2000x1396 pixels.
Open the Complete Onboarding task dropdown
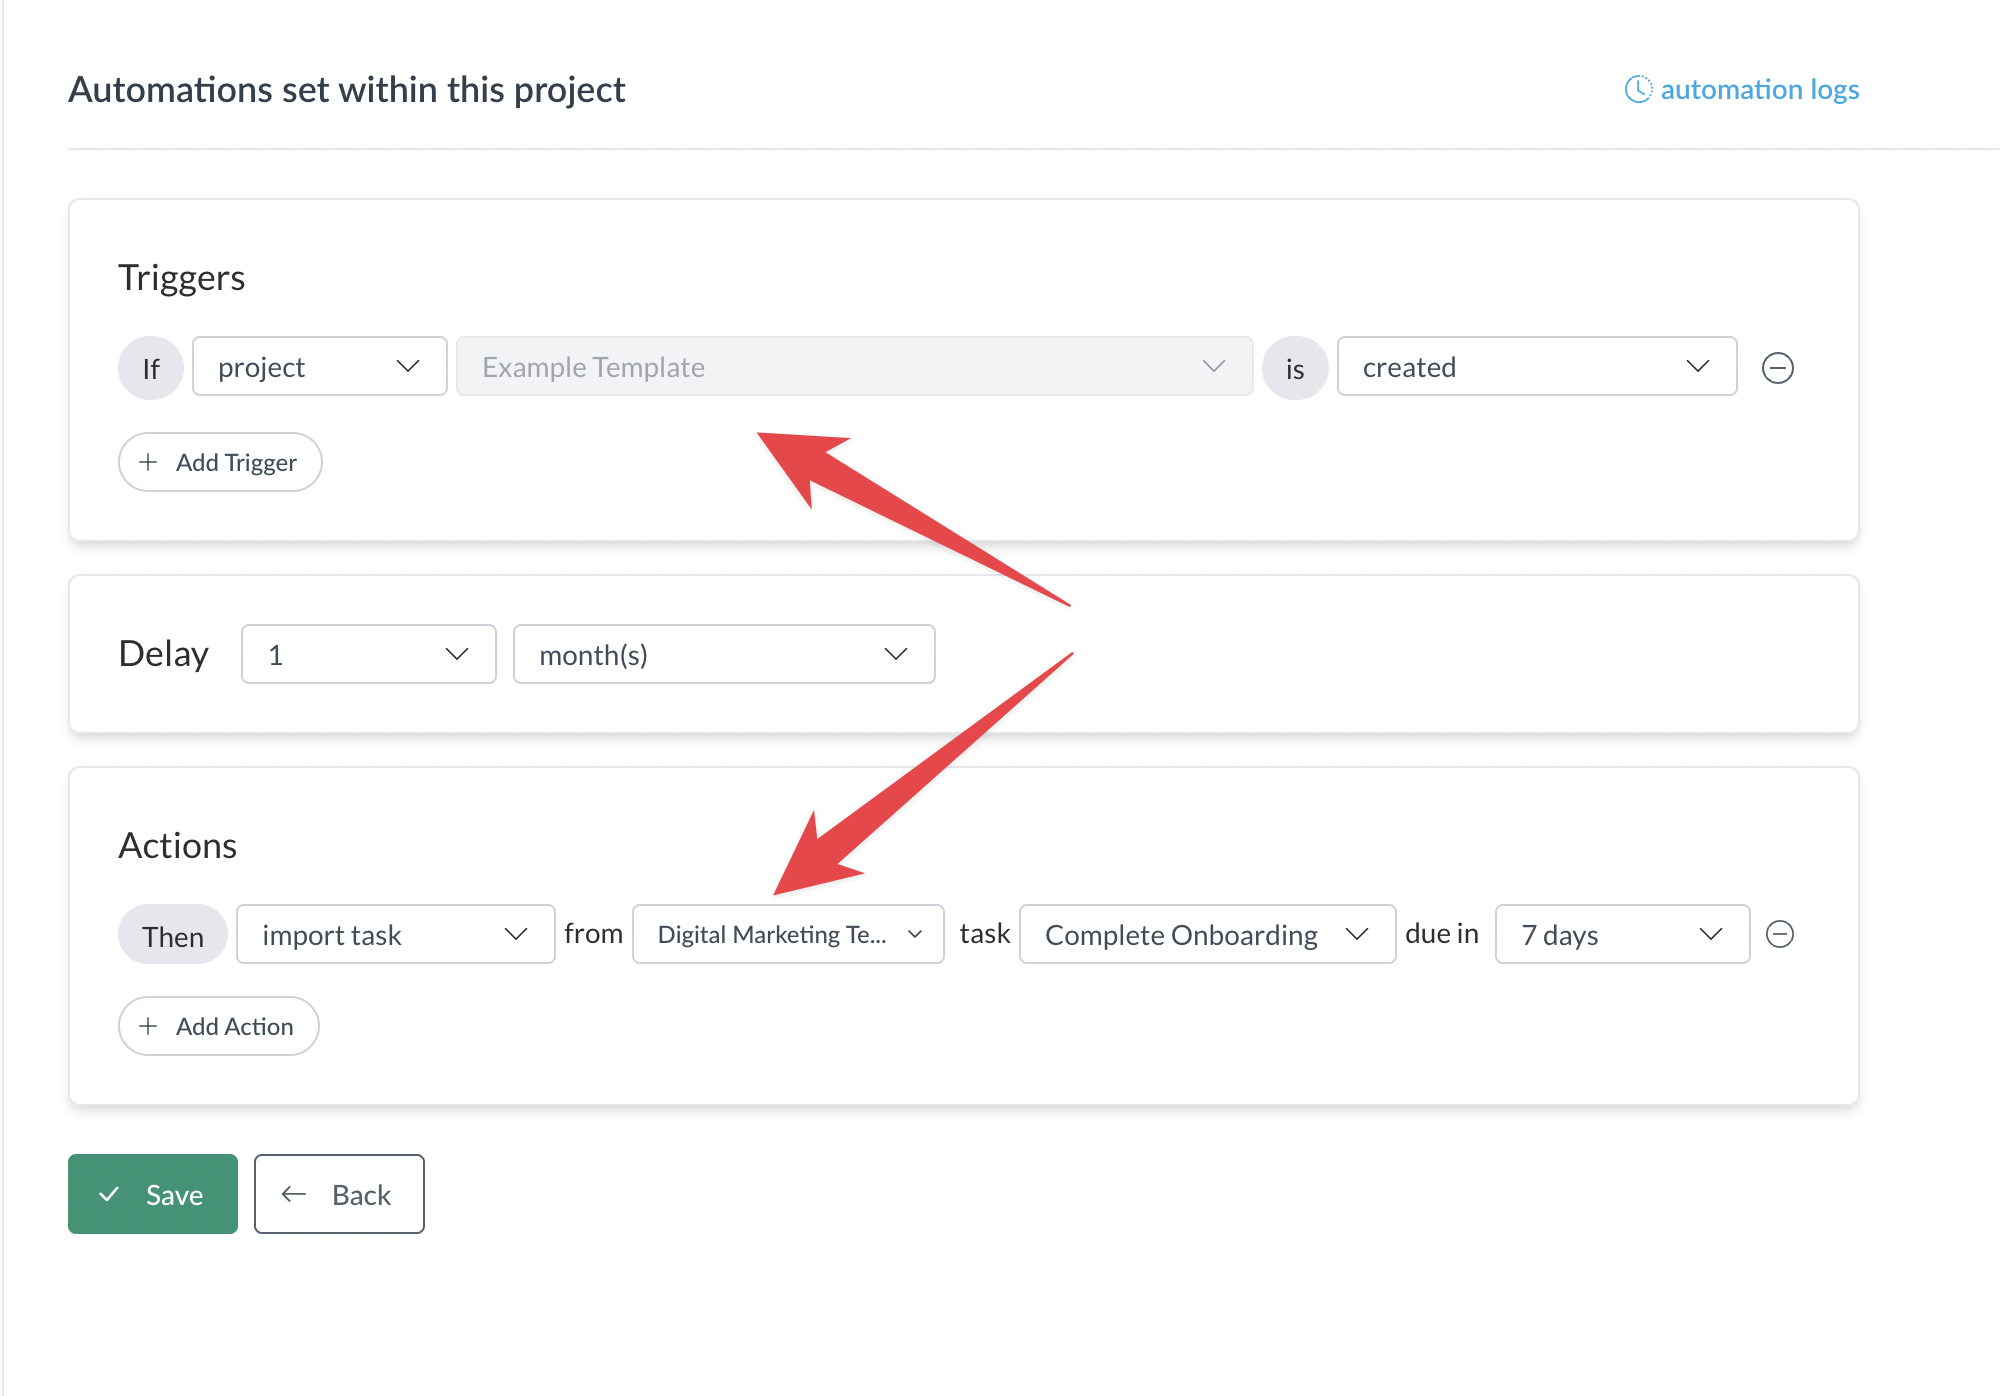[1206, 935]
